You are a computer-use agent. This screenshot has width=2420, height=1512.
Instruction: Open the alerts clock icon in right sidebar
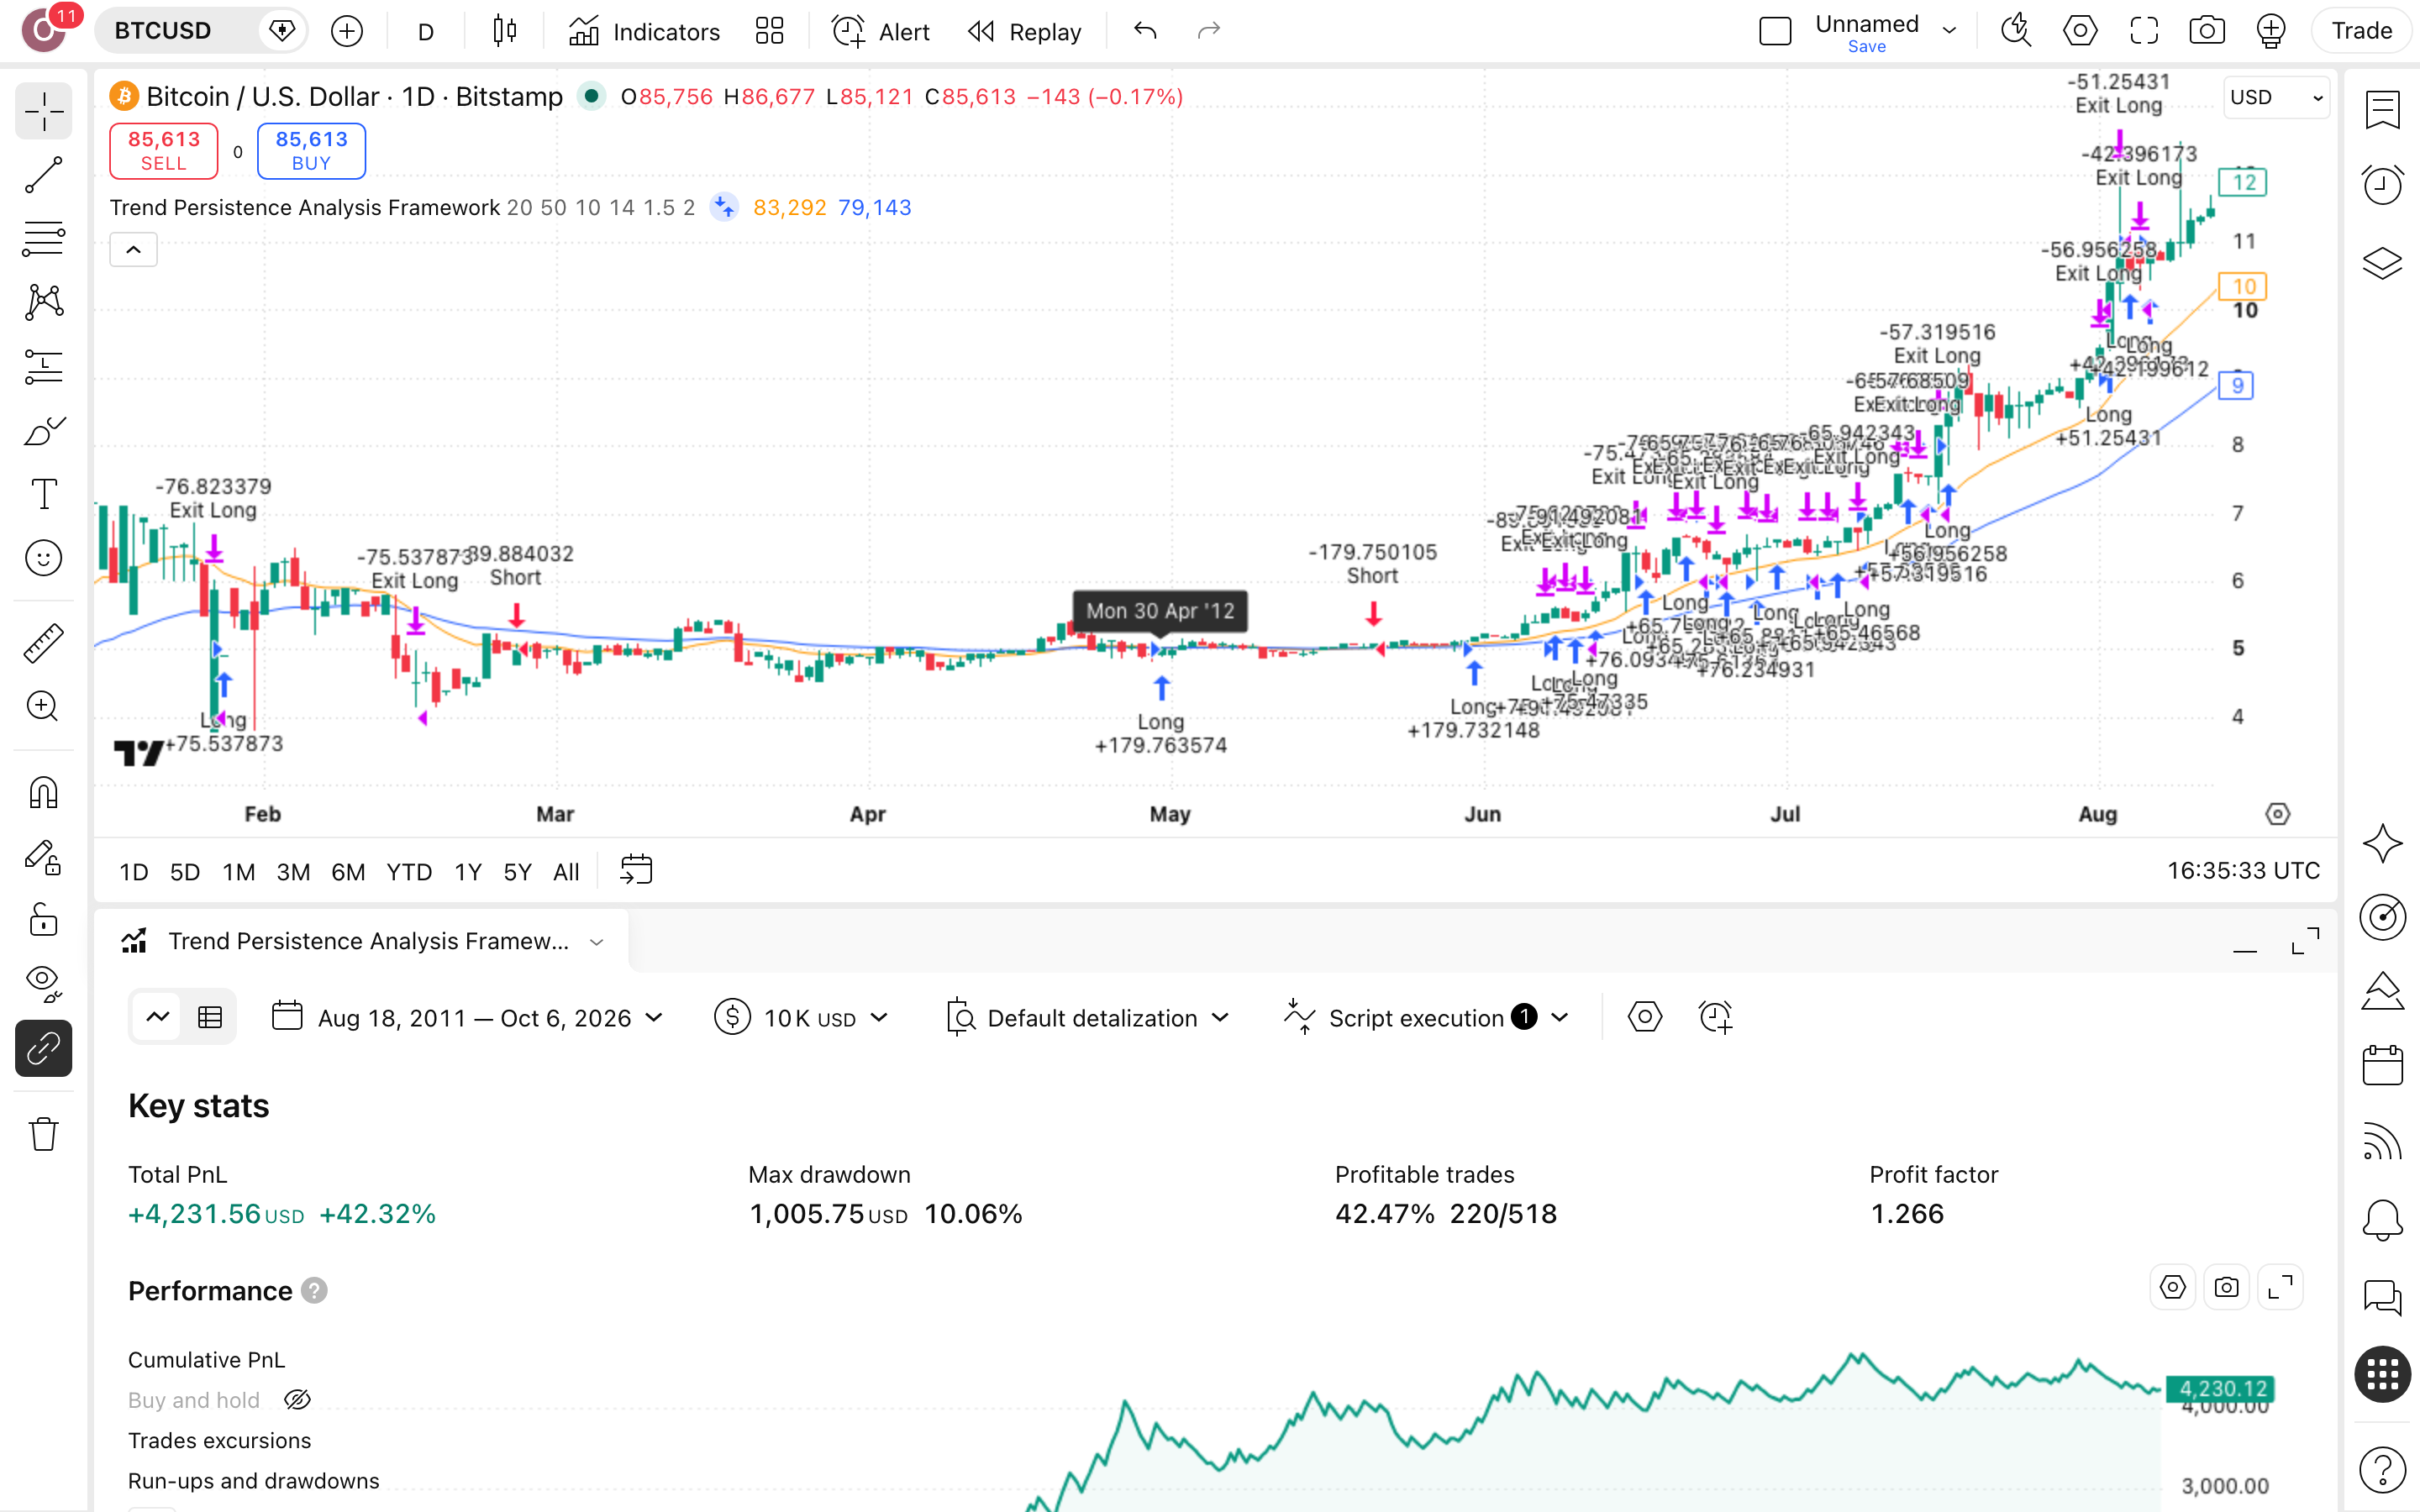(2382, 185)
